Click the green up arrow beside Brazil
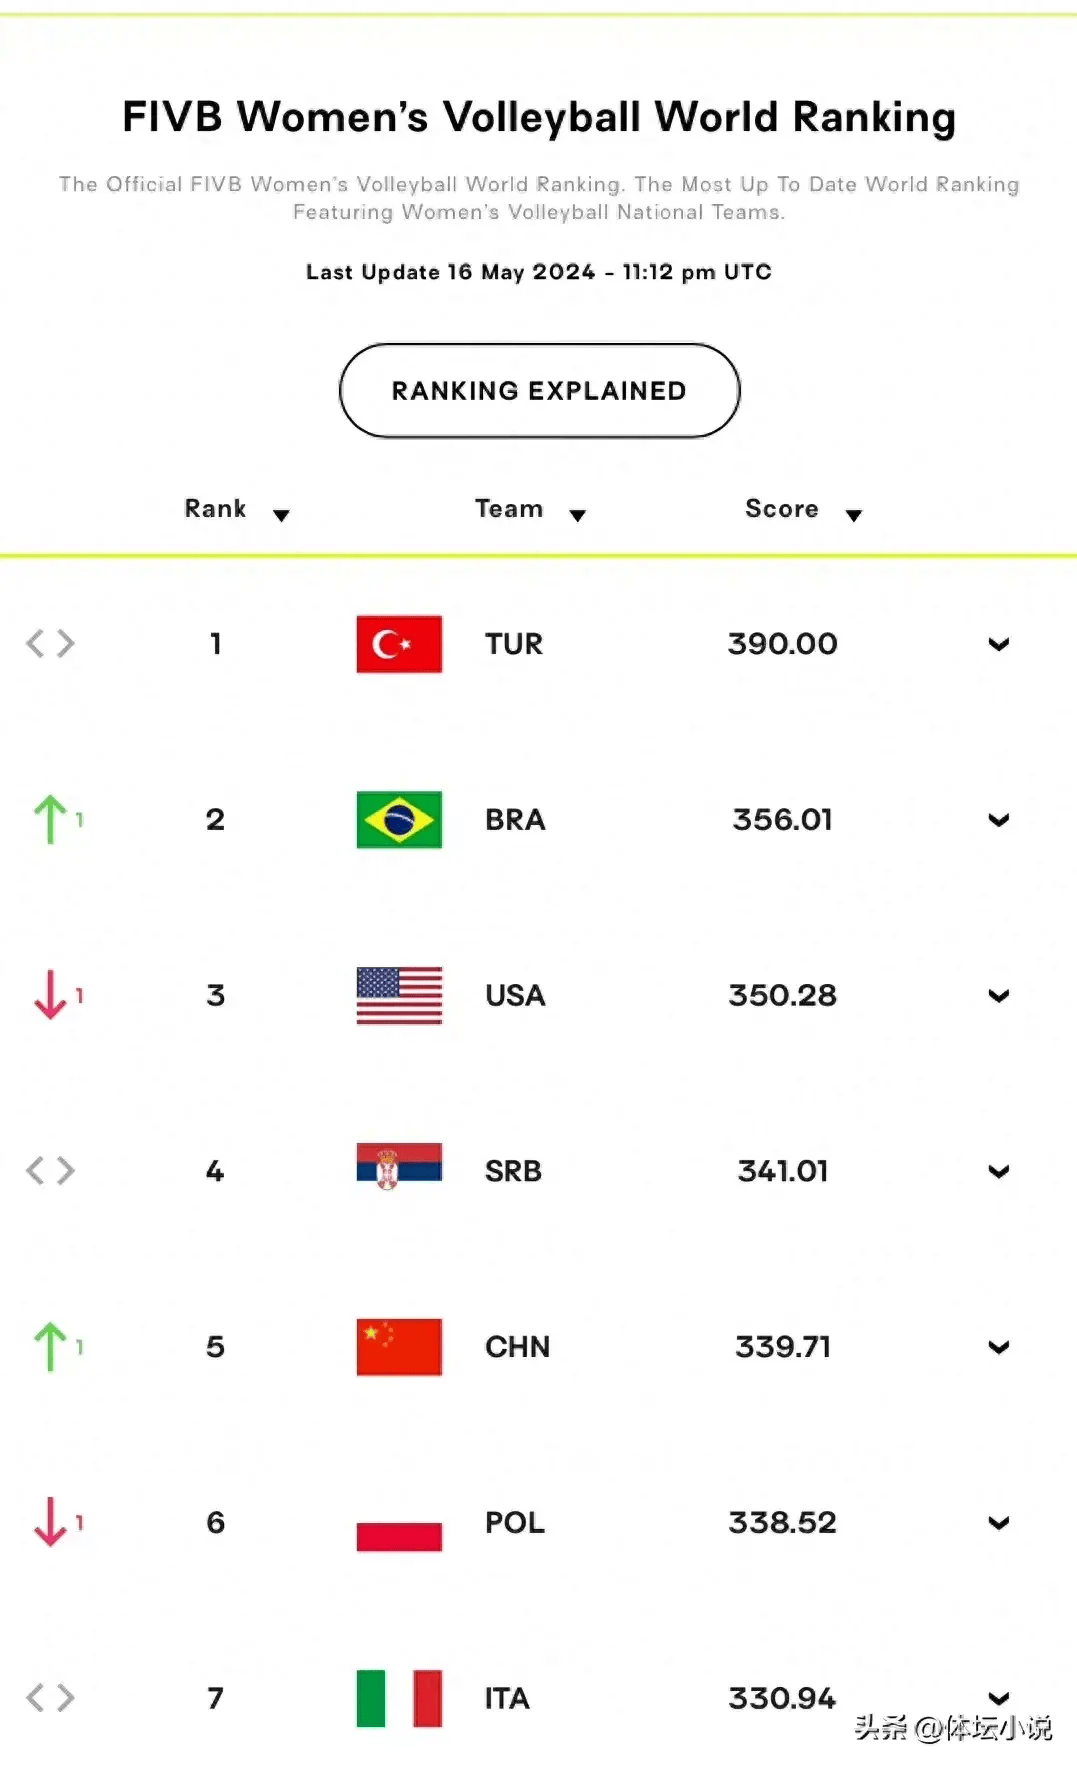Image resolution: width=1077 pixels, height=1766 pixels. 50,820
